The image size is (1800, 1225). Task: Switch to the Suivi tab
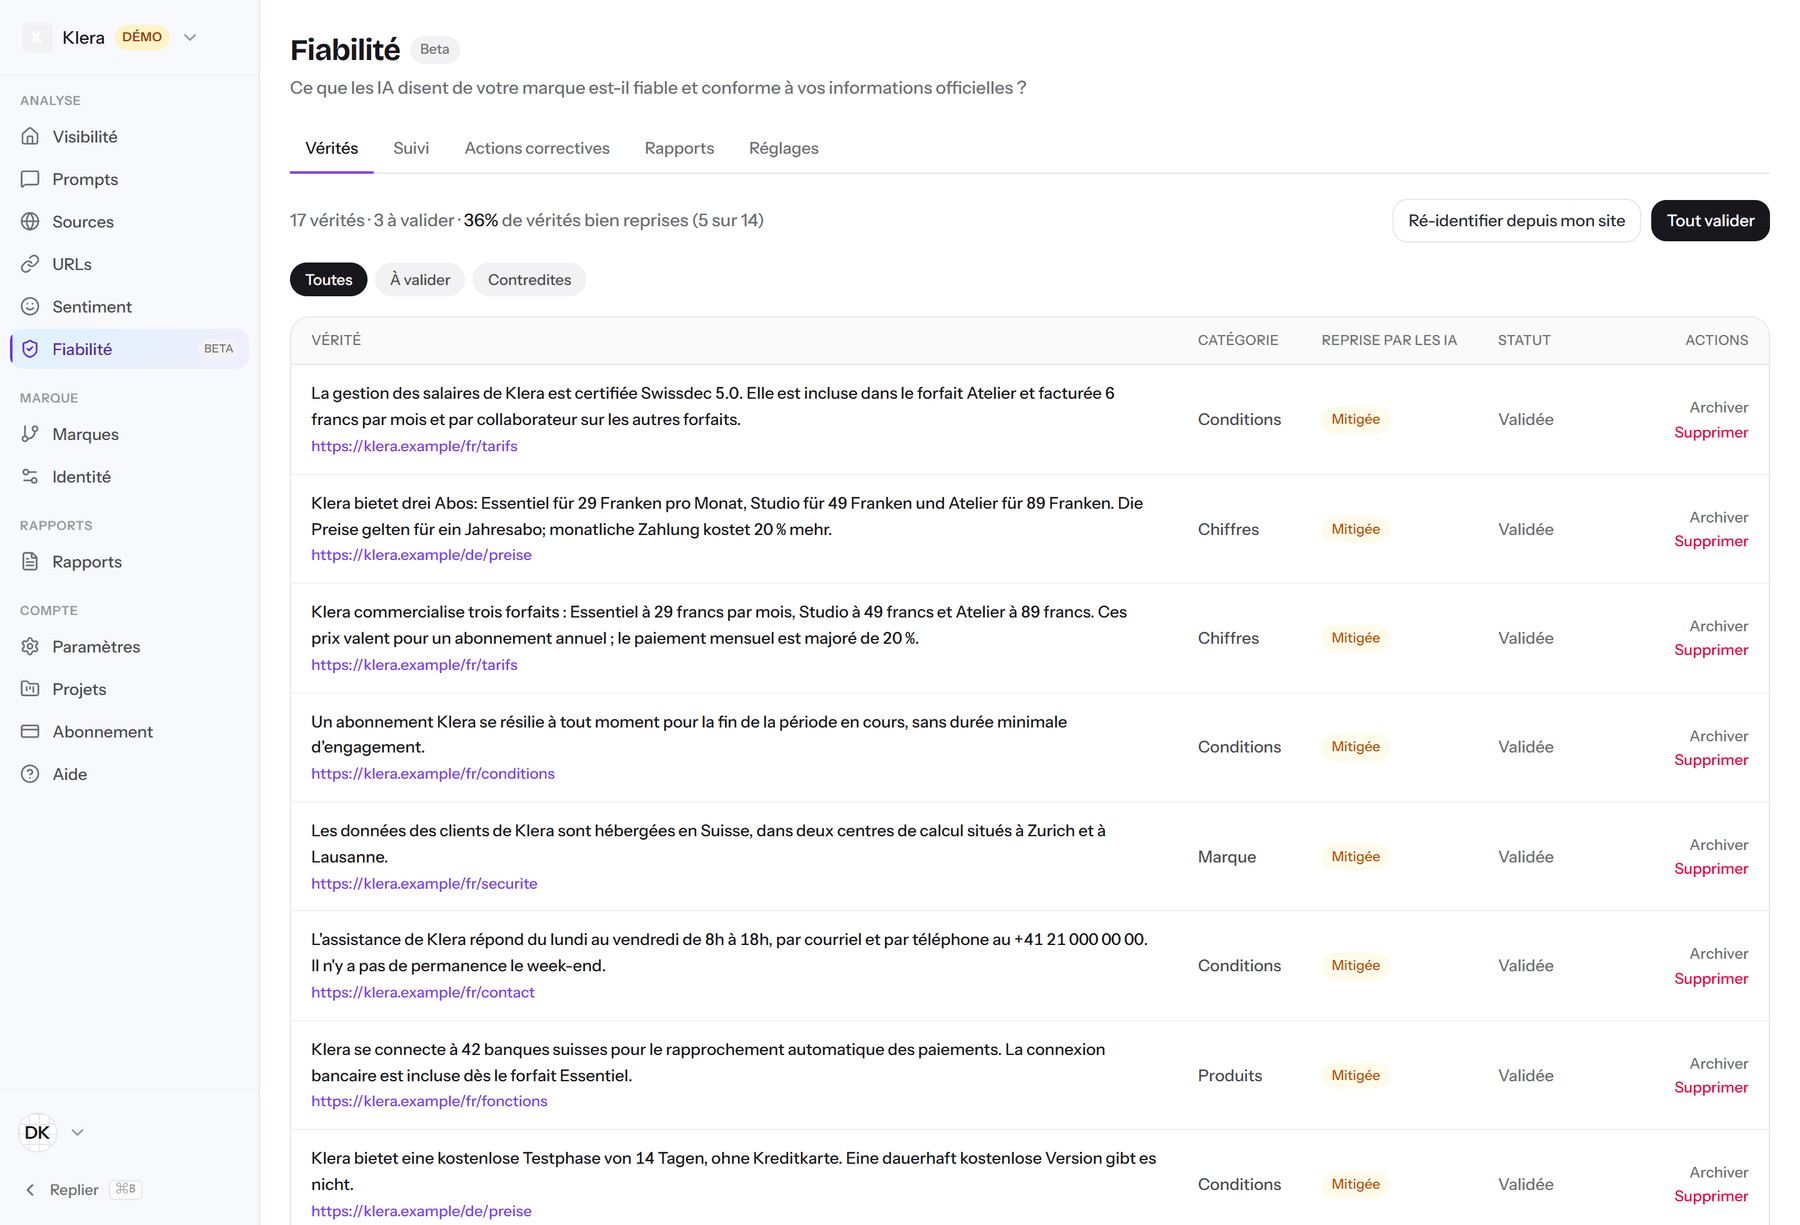coord(411,148)
